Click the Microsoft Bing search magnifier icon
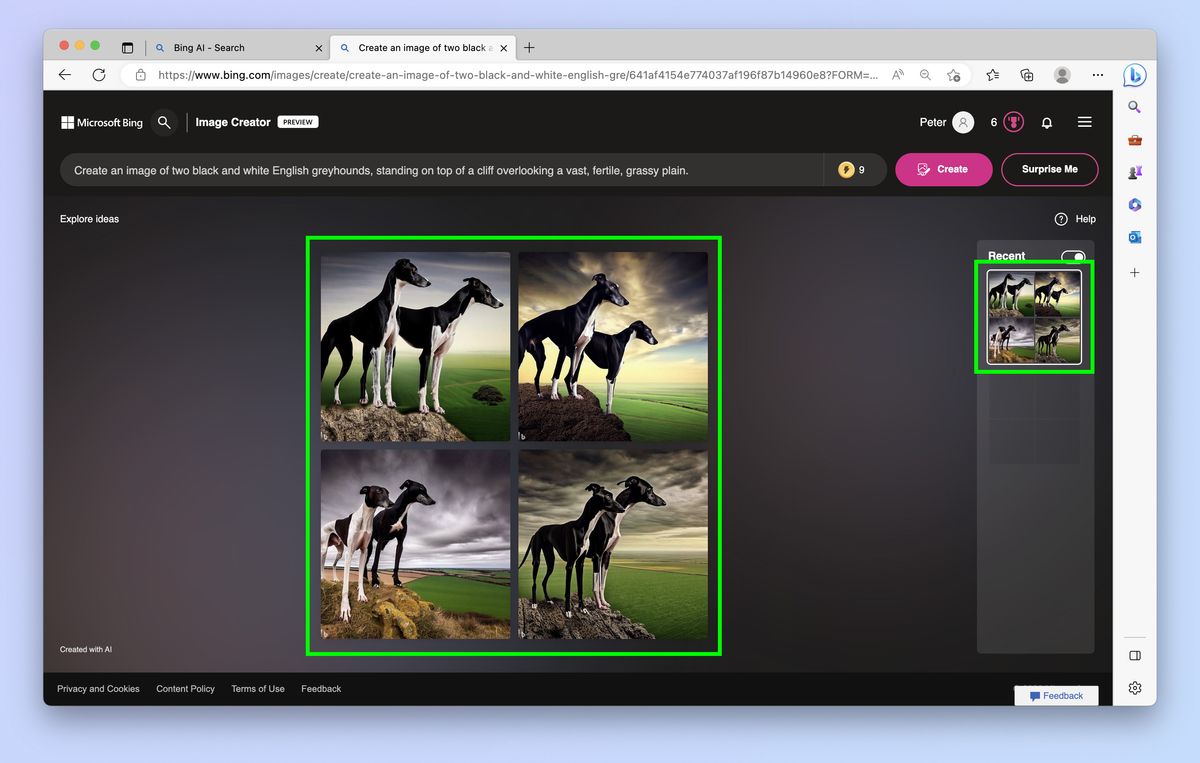 point(164,122)
